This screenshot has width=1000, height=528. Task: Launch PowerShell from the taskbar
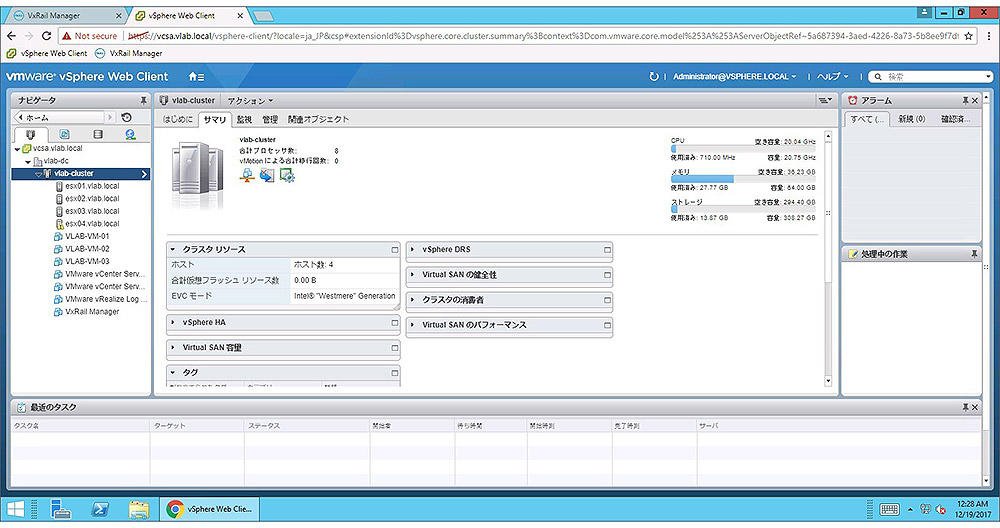[x=100, y=509]
